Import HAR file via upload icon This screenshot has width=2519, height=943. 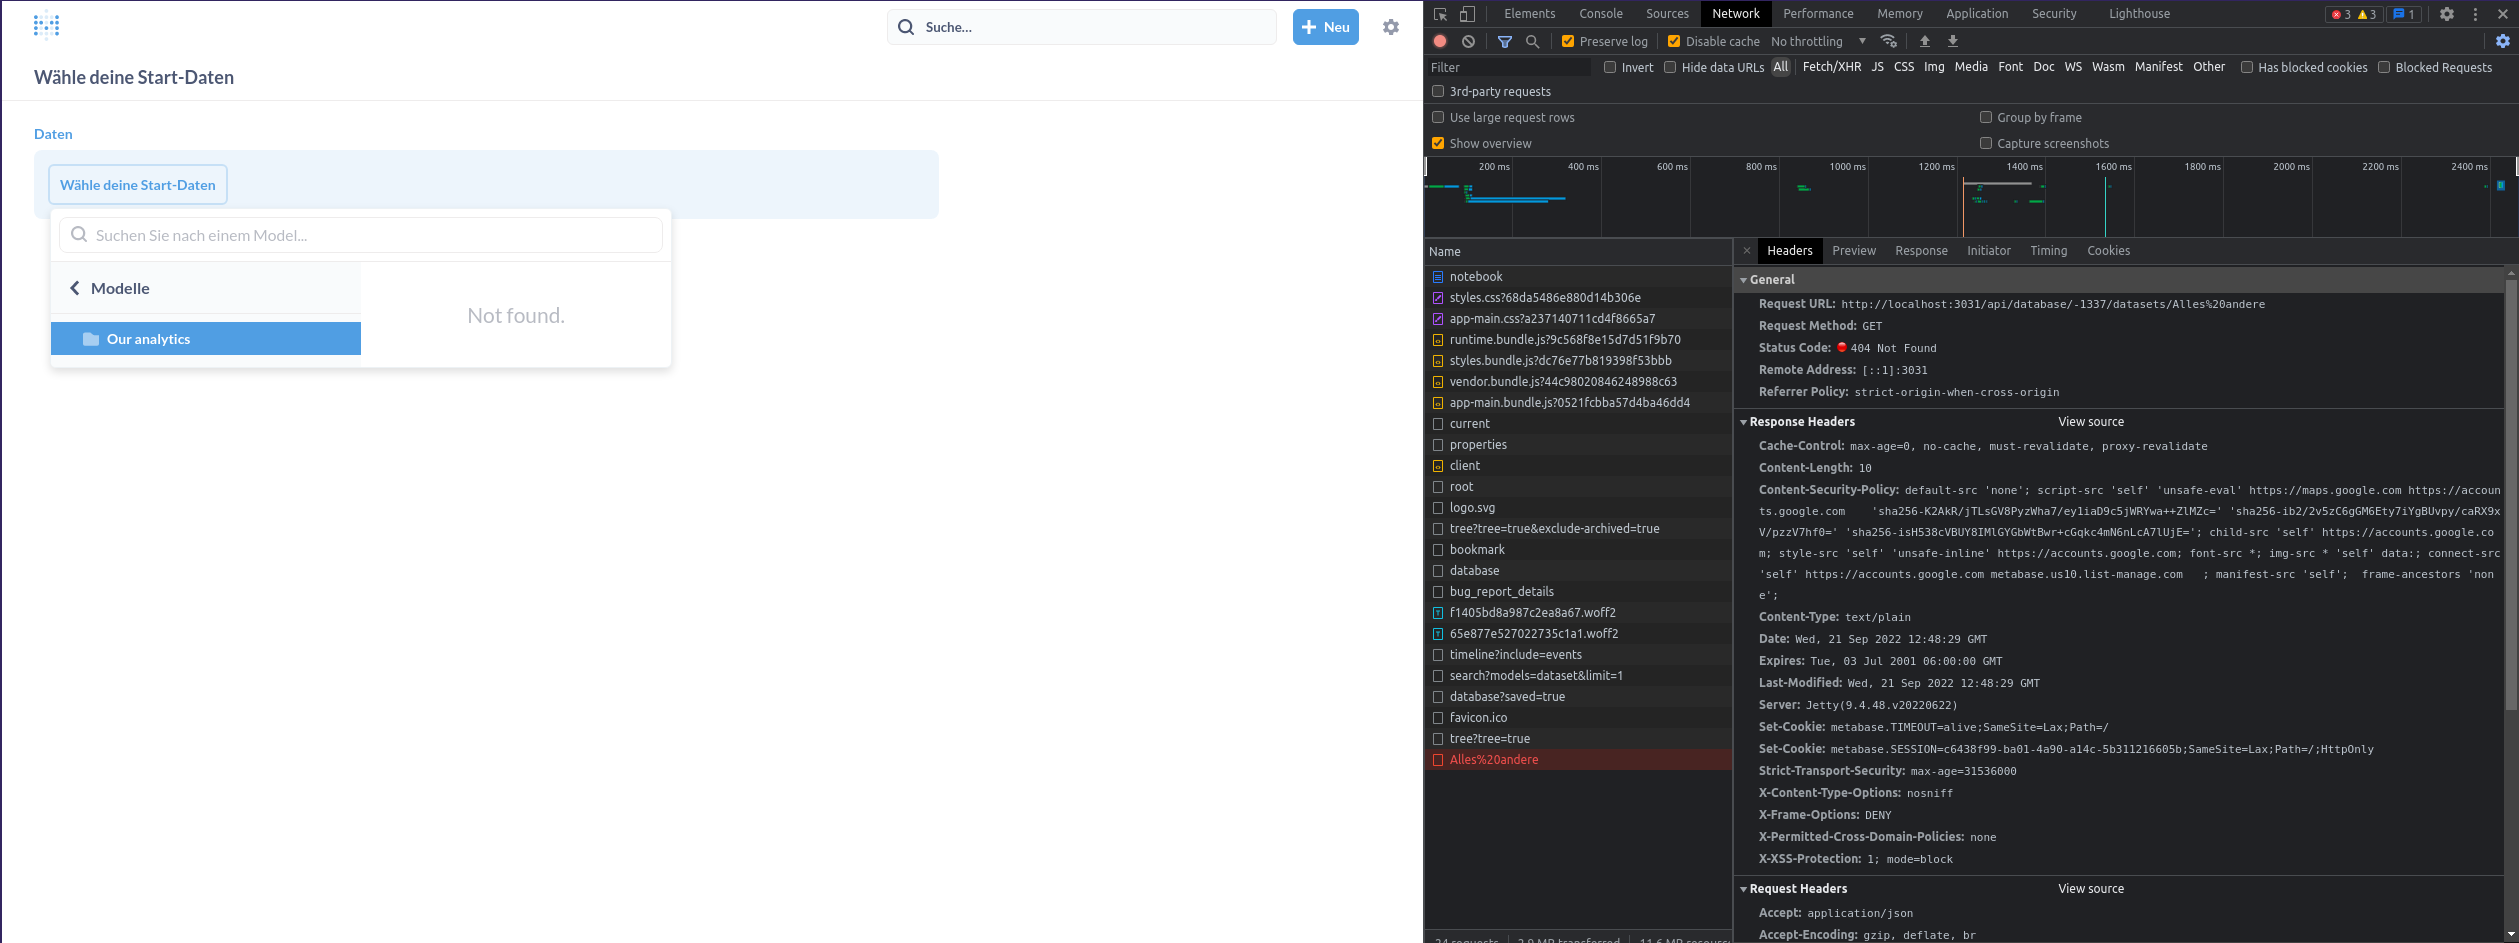click(1924, 41)
